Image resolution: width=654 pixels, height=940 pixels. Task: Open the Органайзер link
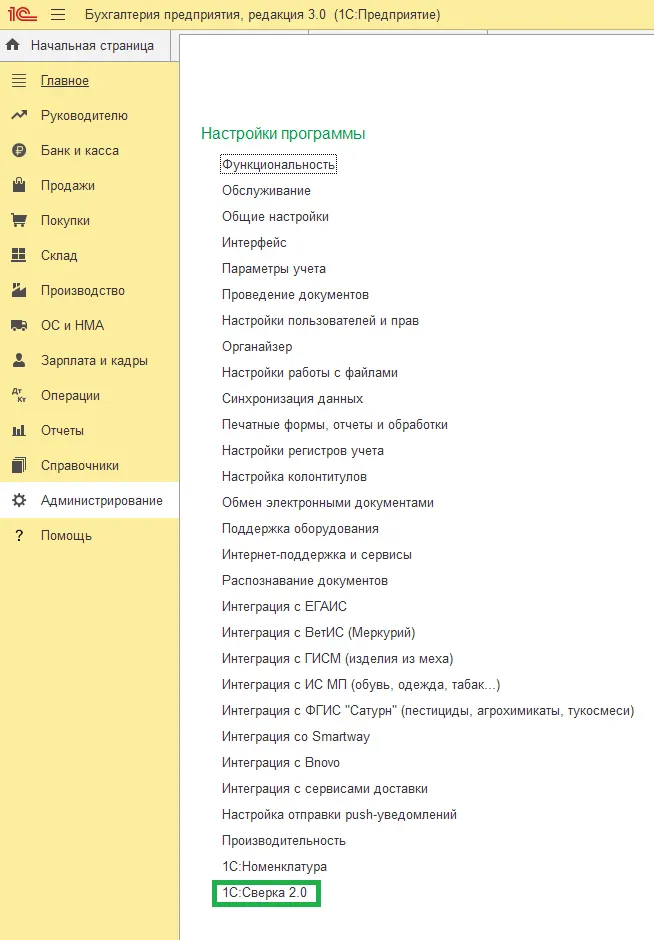(x=257, y=347)
